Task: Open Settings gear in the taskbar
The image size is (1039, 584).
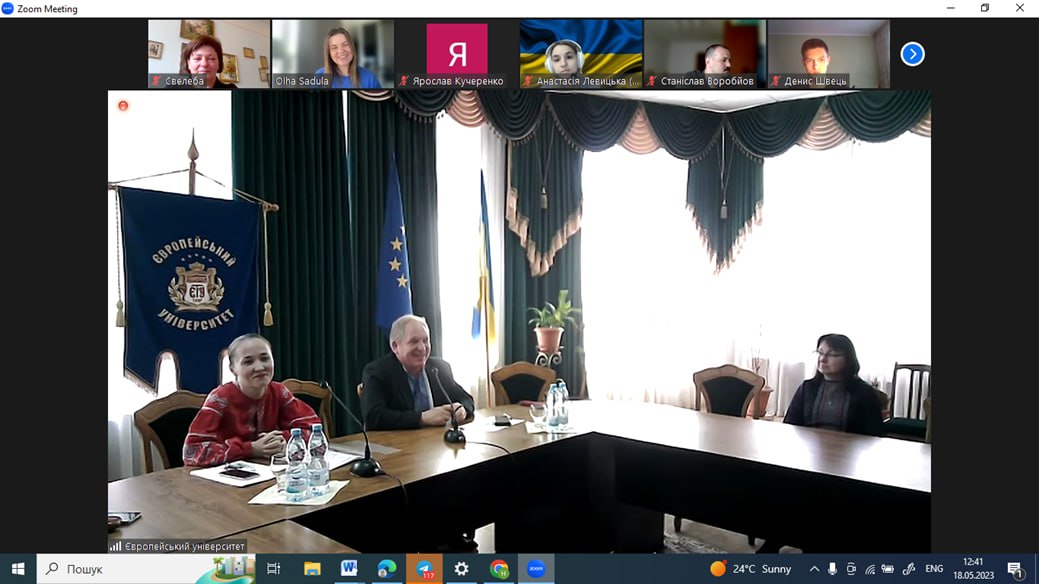Action: (x=461, y=568)
